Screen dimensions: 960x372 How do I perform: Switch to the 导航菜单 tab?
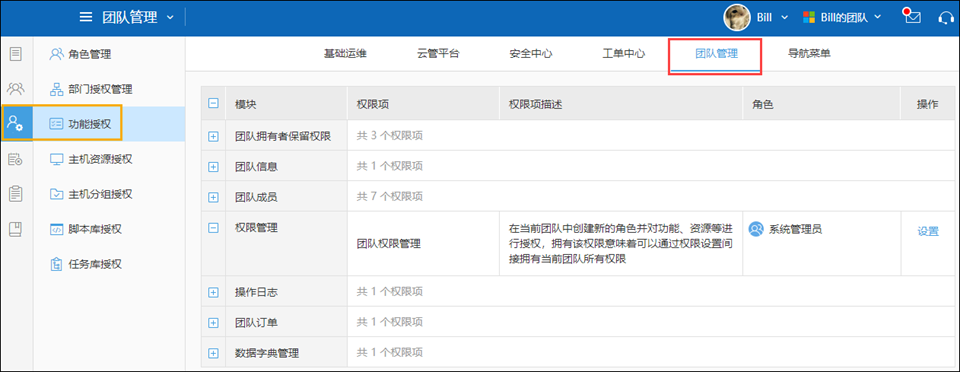coord(809,54)
